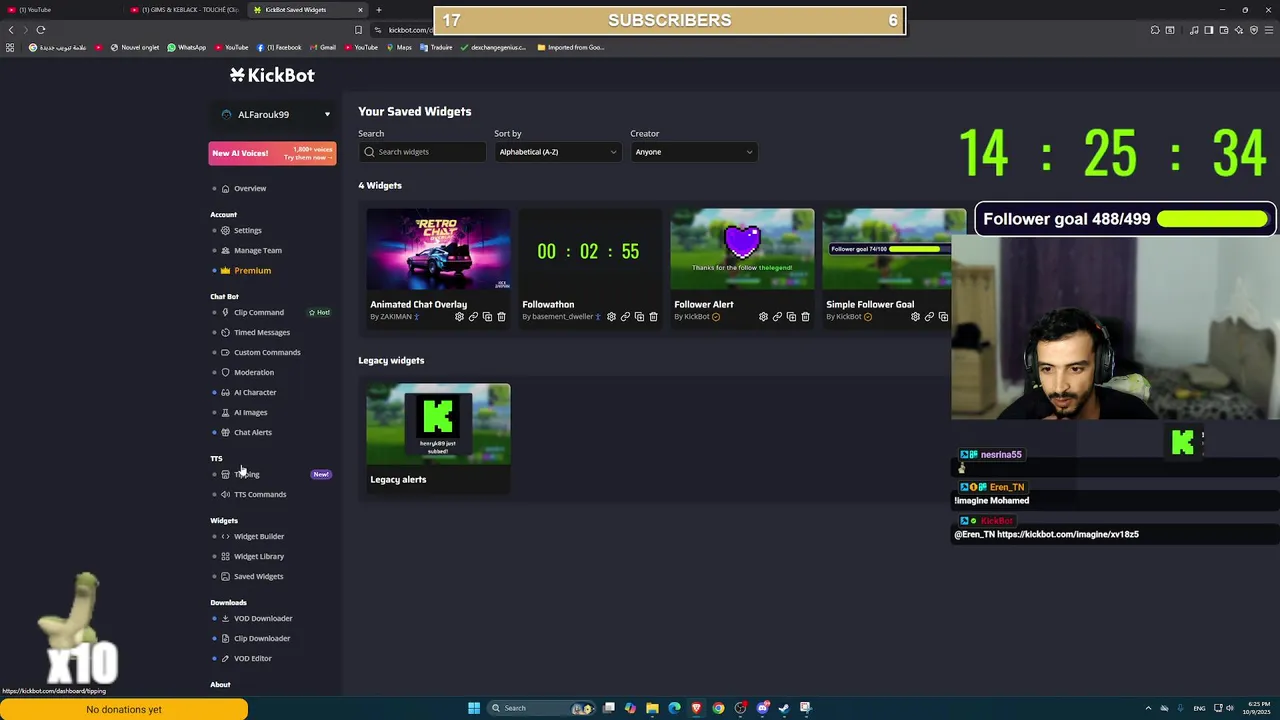Switch to GIMS & KEBLACK tab

(185, 10)
